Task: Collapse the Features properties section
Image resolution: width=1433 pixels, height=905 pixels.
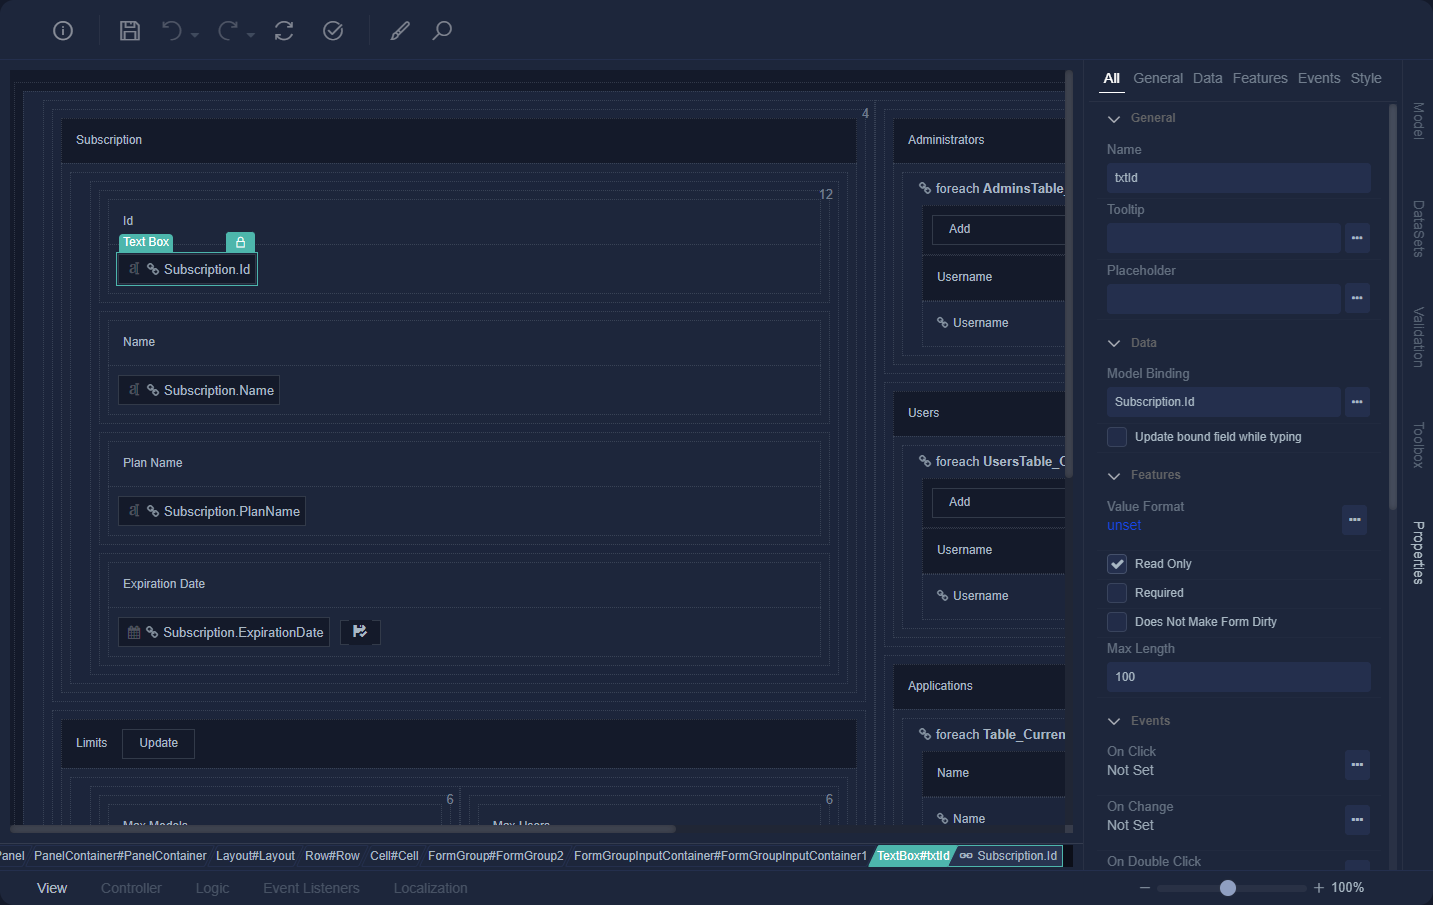Action: click(1114, 476)
